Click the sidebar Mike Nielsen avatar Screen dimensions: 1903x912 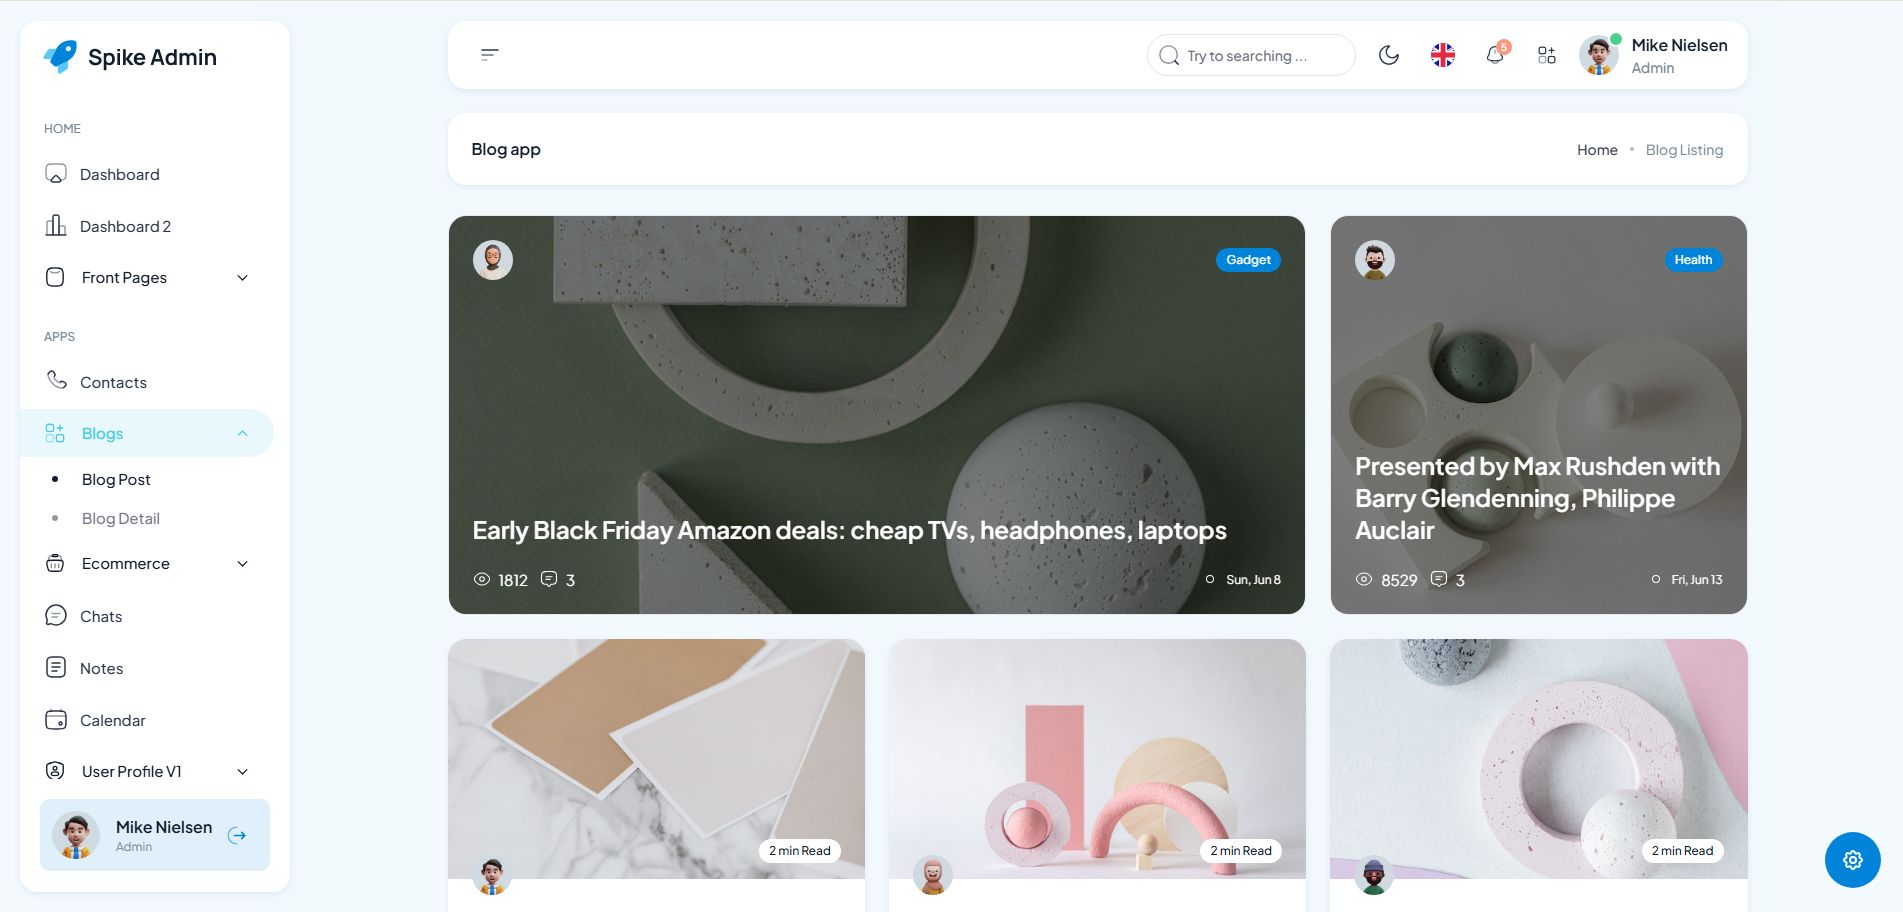click(x=76, y=835)
